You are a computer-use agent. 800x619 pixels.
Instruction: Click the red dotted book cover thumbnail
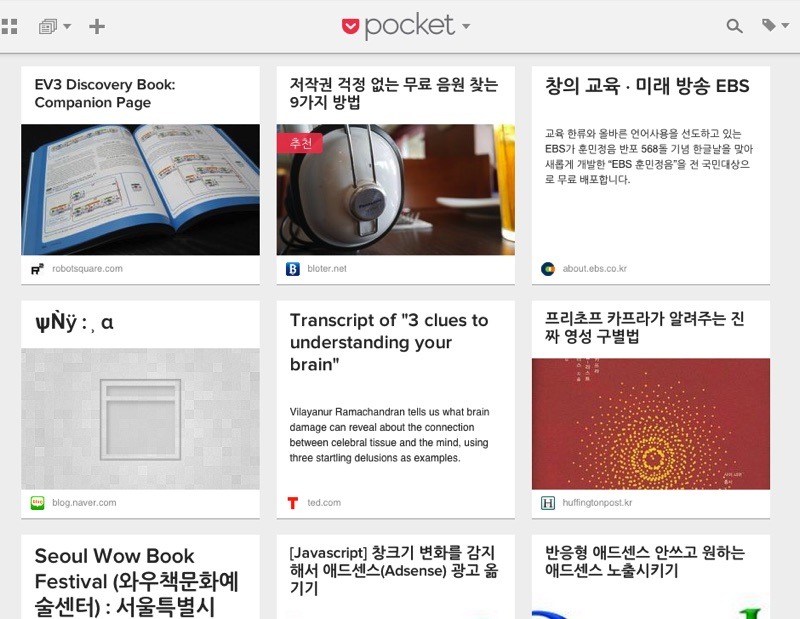pyautogui.click(x=651, y=424)
